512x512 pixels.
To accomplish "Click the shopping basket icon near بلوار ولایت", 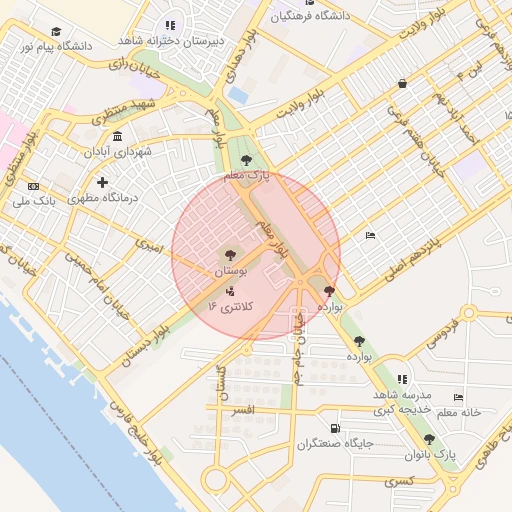I will pos(402,84).
